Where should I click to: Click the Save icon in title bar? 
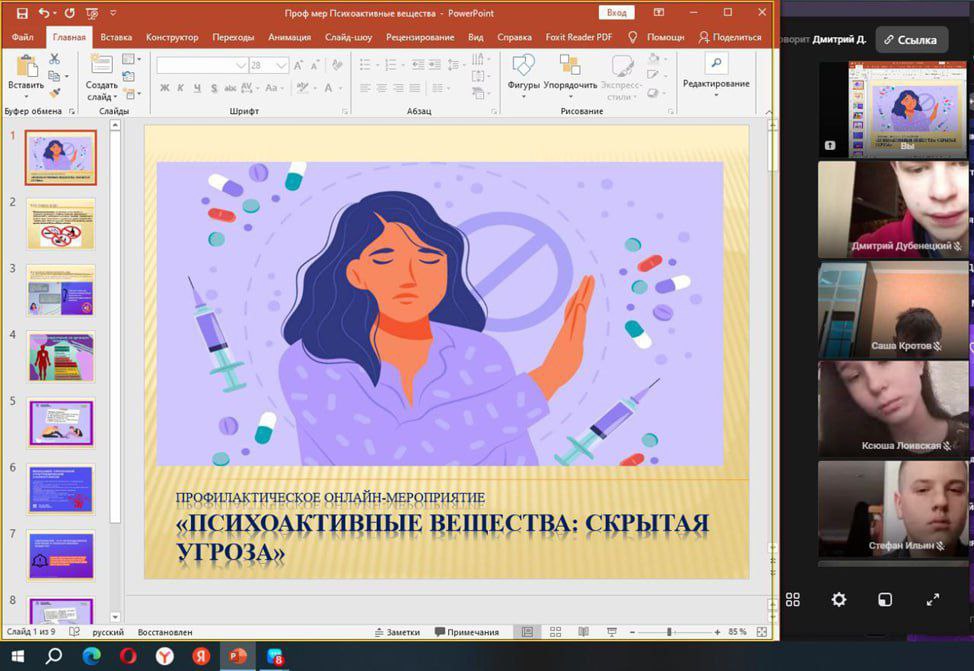coord(22,13)
